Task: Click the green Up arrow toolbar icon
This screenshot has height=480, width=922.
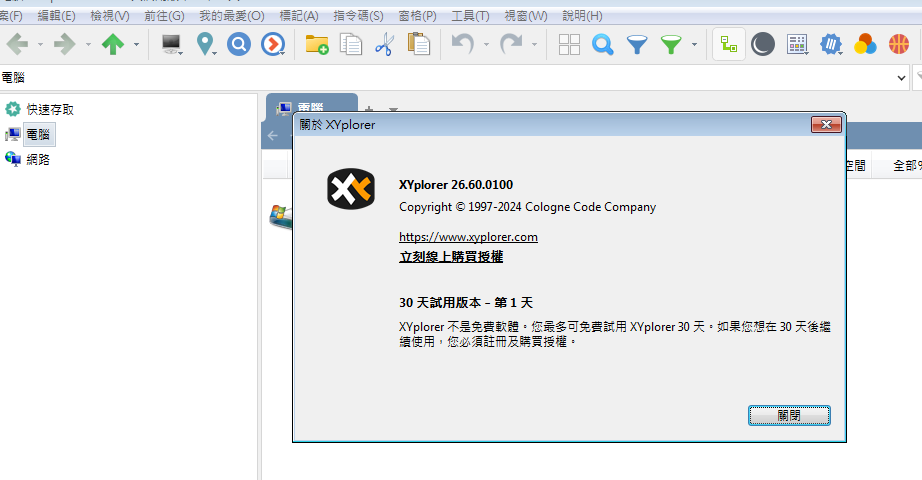Action: tap(113, 44)
